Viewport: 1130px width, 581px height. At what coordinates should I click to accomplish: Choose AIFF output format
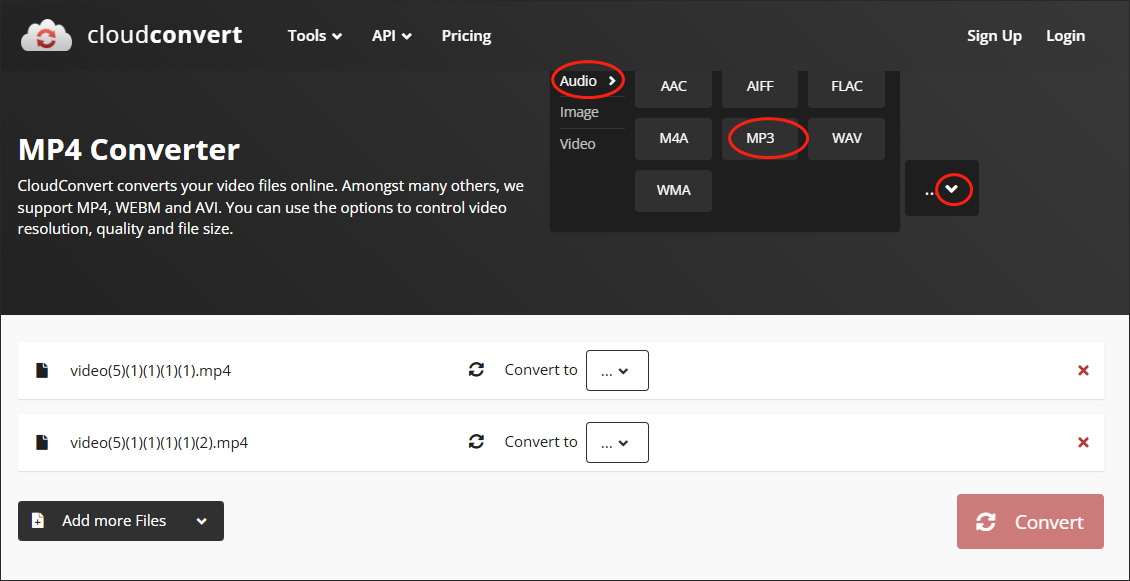[760, 87]
